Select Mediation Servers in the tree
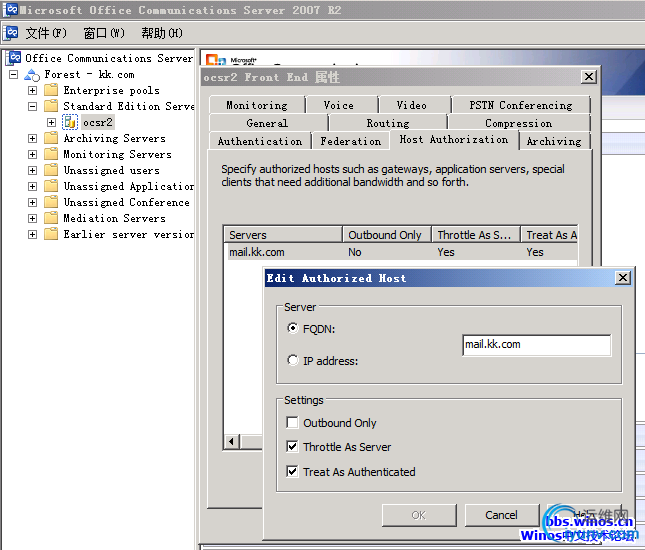 (114, 218)
